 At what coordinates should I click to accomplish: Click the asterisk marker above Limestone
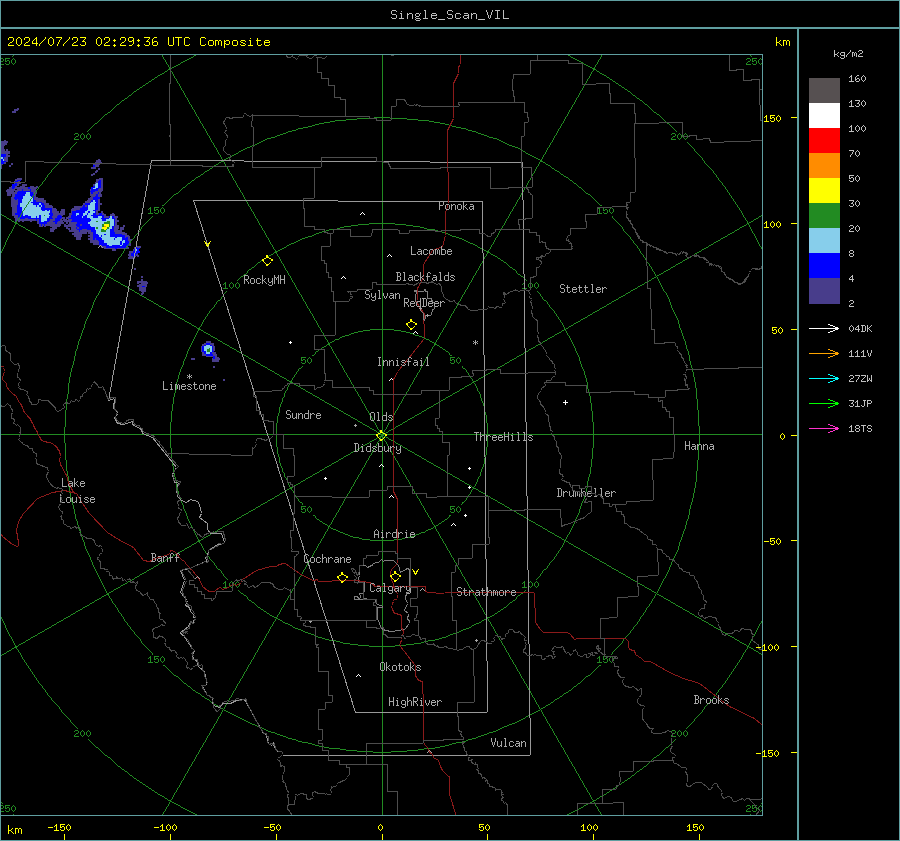(189, 377)
